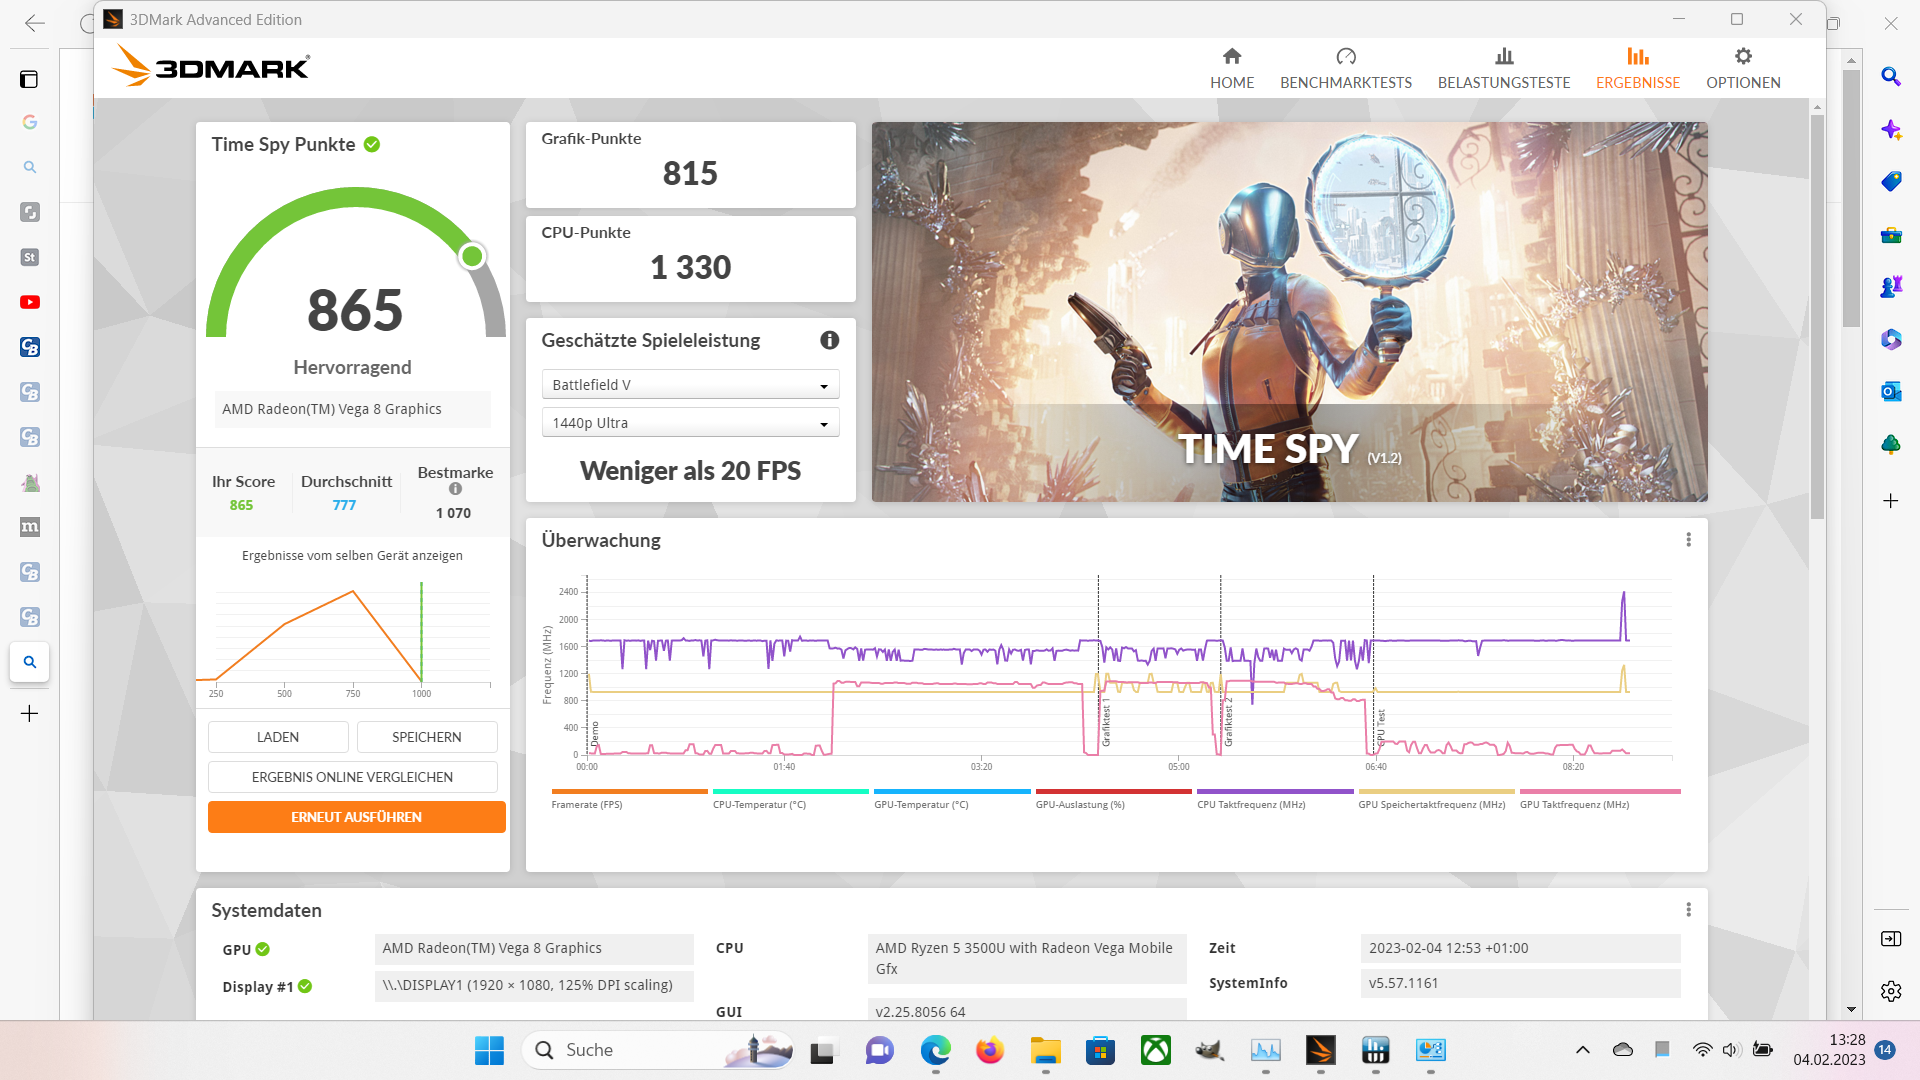
Task: Open Benchmarktests gauge icon
Action: pos(1345,57)
